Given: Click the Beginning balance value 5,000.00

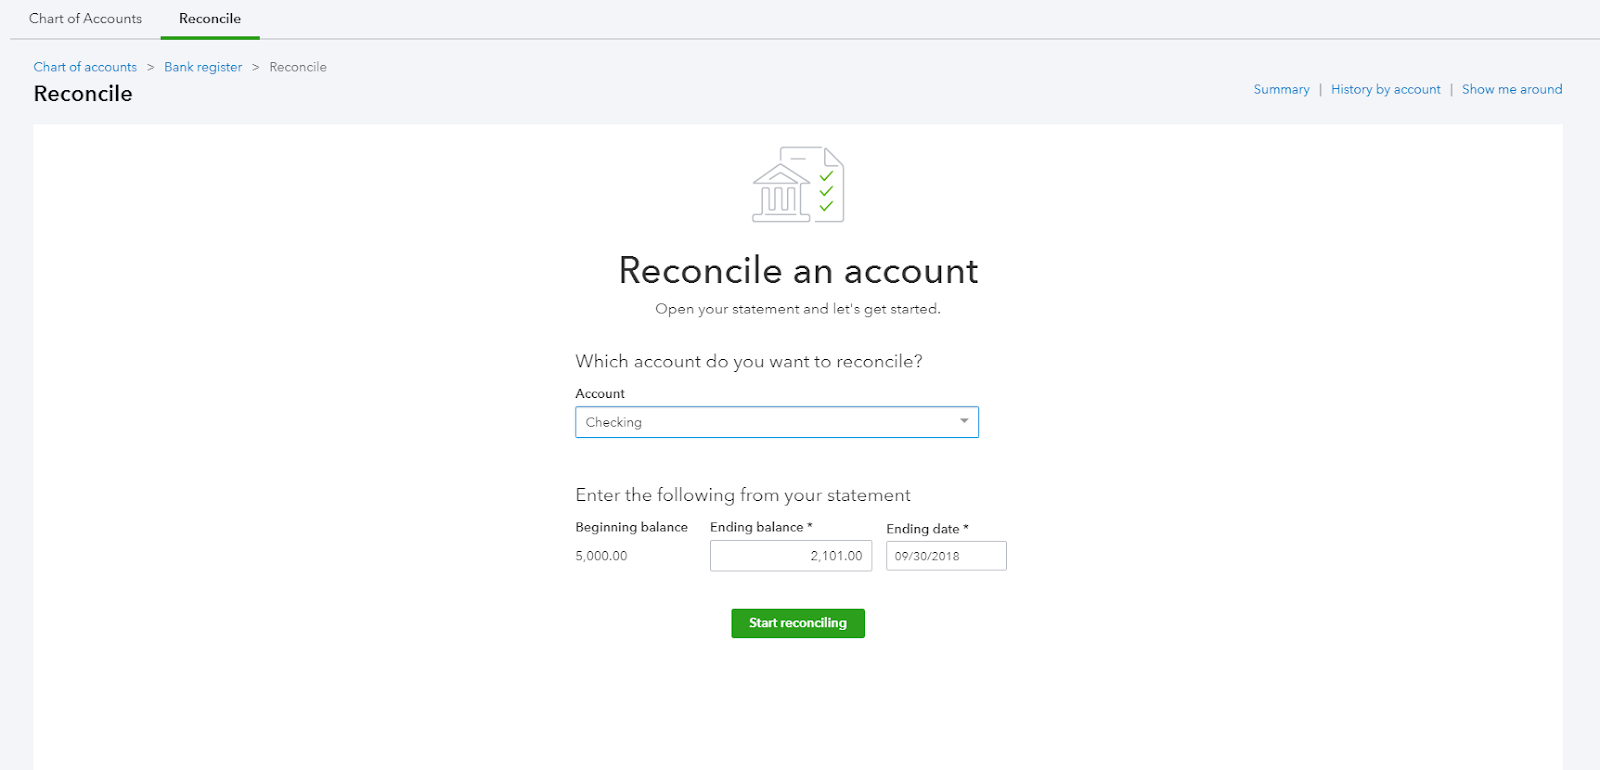Looking at the screenshot, I should click(601, 556).
